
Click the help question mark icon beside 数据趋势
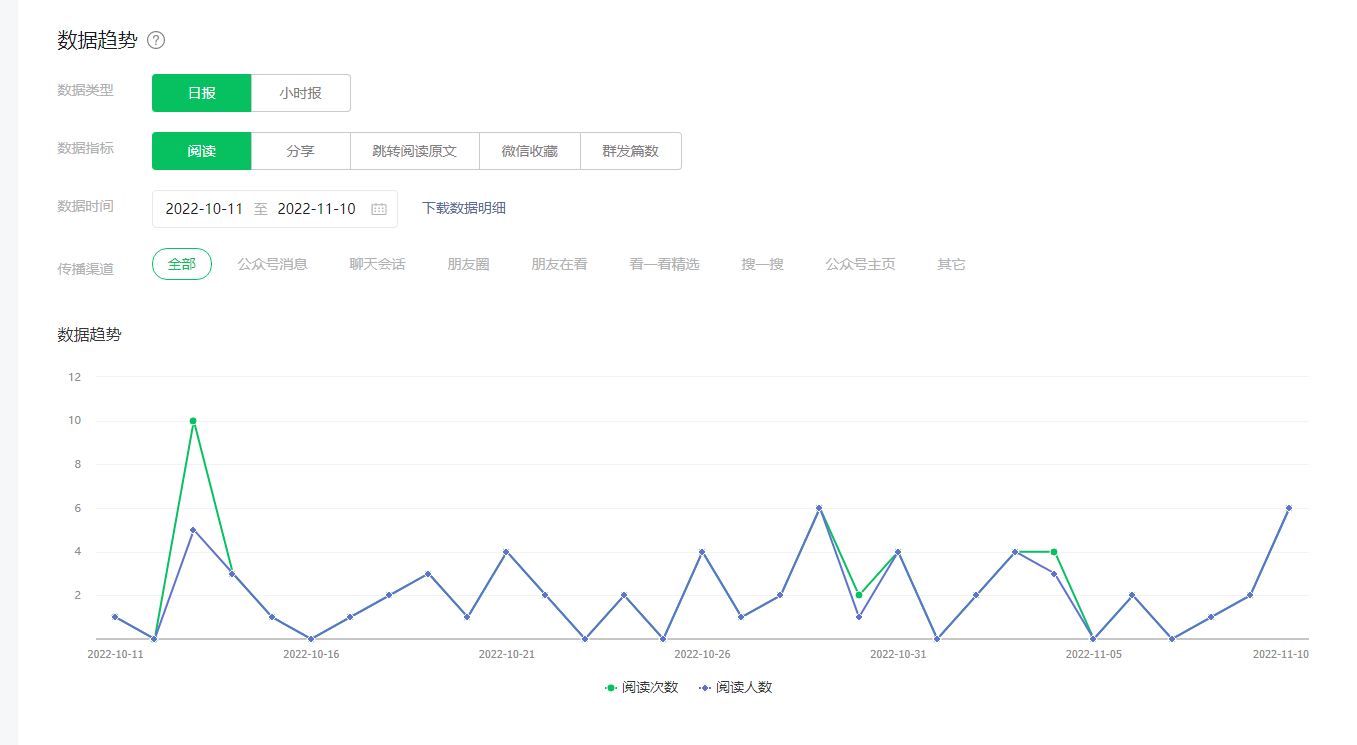pos(156,40)
